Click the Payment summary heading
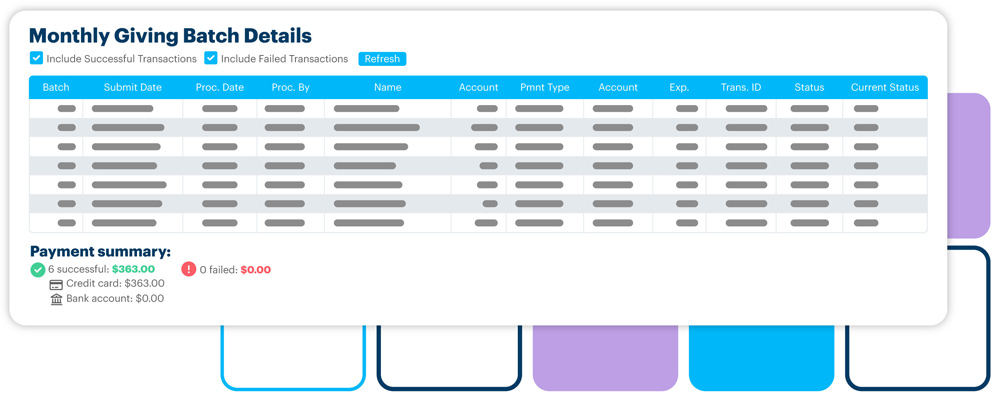 [100, 251]
